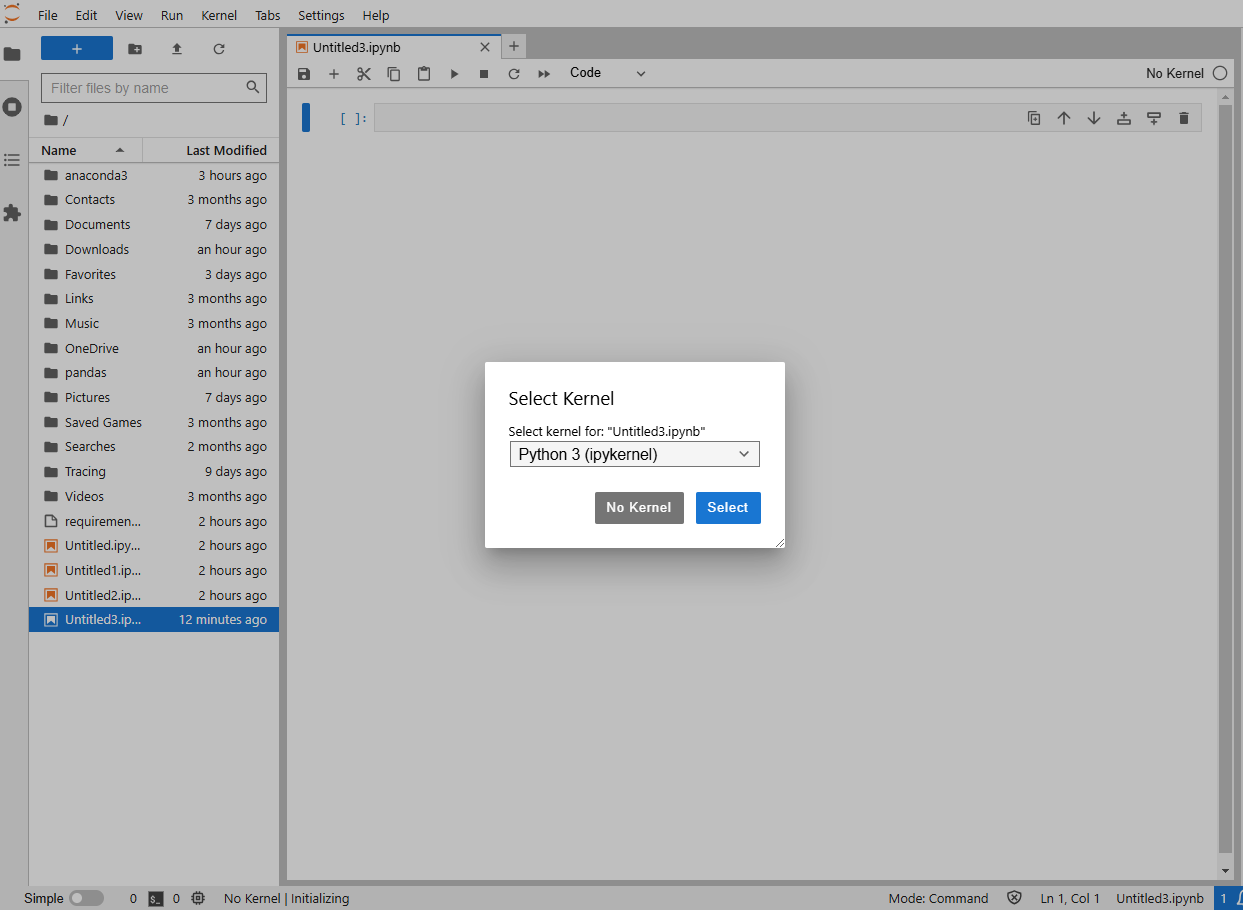Click the Save notebook icon in toolbar

click(304, 74)
